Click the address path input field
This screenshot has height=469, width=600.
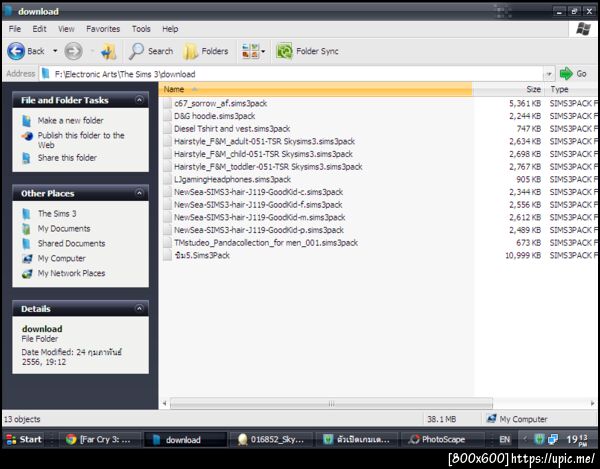(x=291, y=74)
